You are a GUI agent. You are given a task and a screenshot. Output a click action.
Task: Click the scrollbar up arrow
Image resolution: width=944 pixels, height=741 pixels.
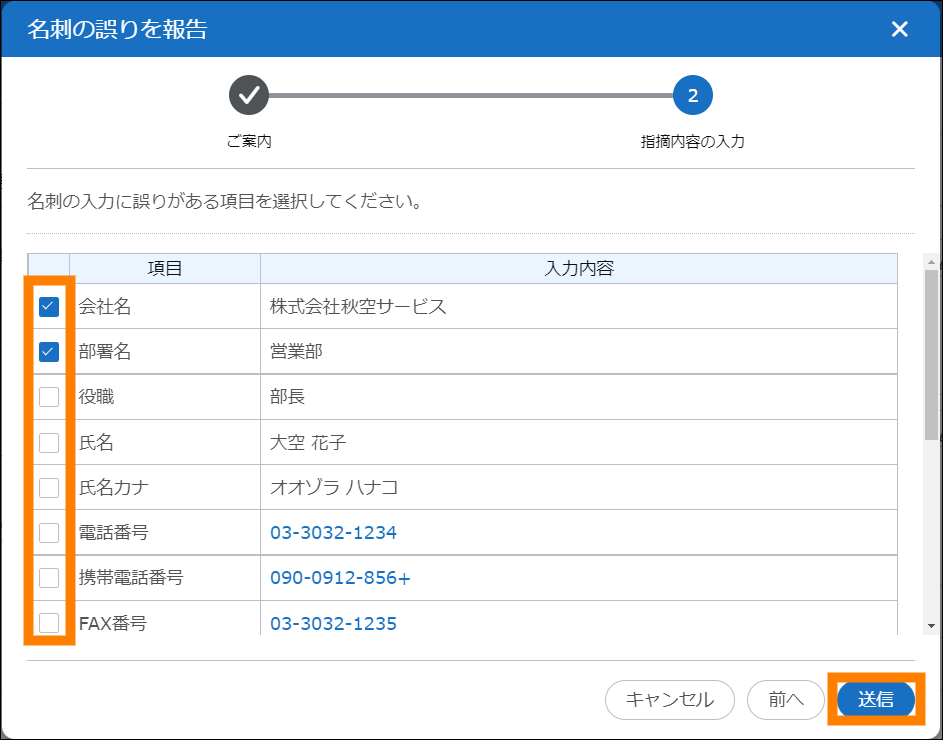[931, 262]
